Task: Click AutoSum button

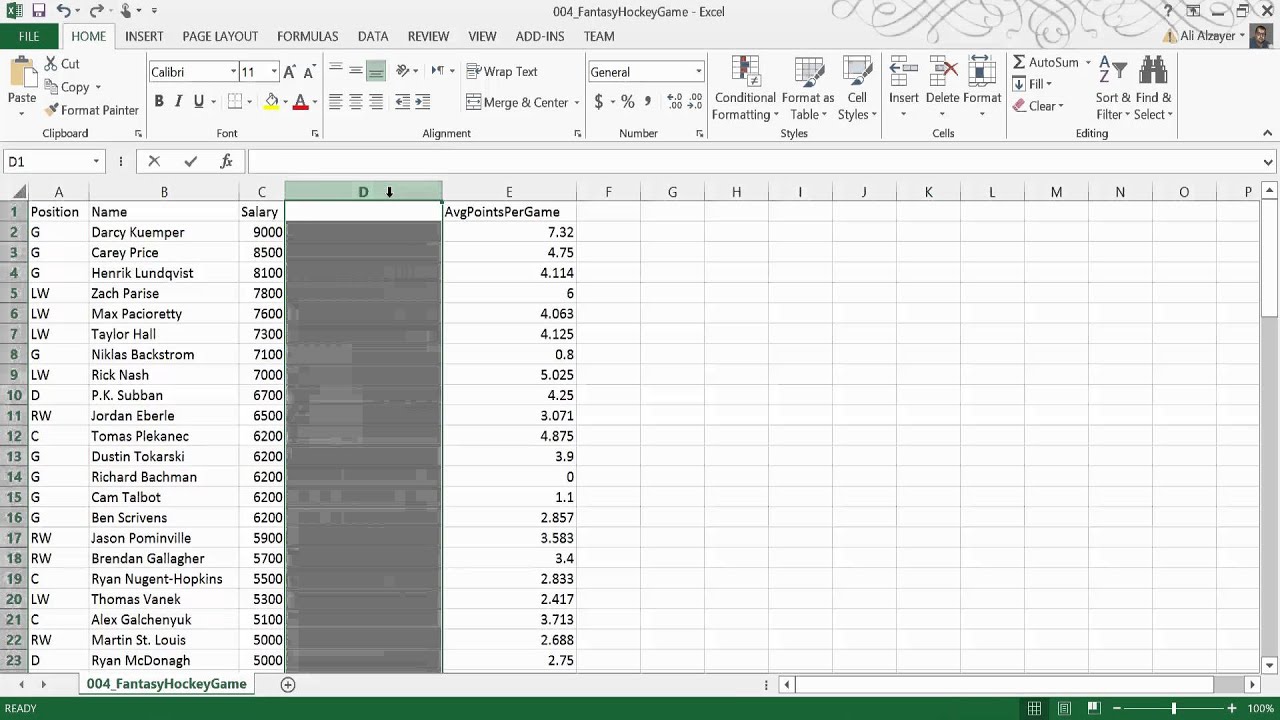Action: click(x=1045, y=62)
